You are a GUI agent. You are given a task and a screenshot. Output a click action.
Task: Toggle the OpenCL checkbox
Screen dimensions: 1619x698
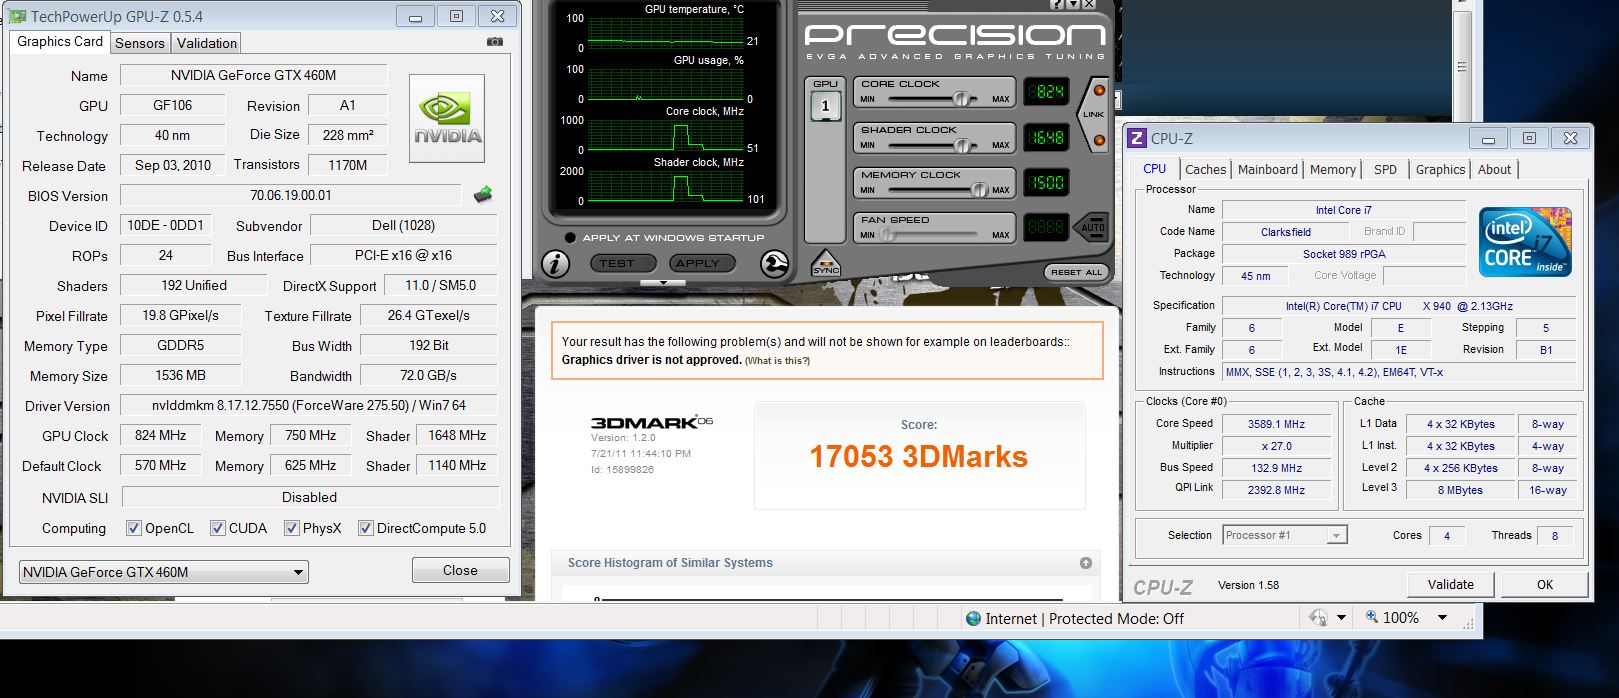click(x=133, y=528)
